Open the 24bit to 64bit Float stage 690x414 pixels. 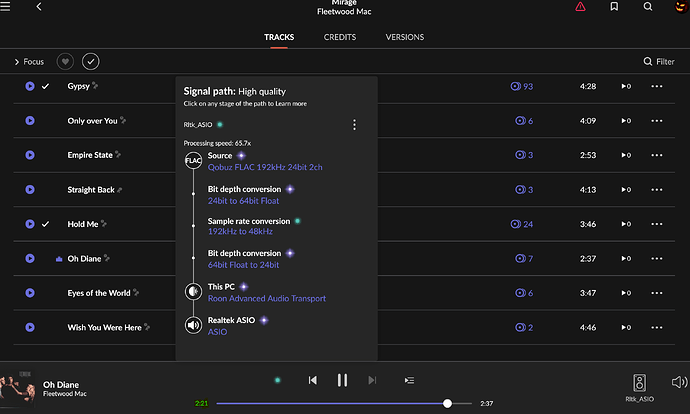[243, 201]
